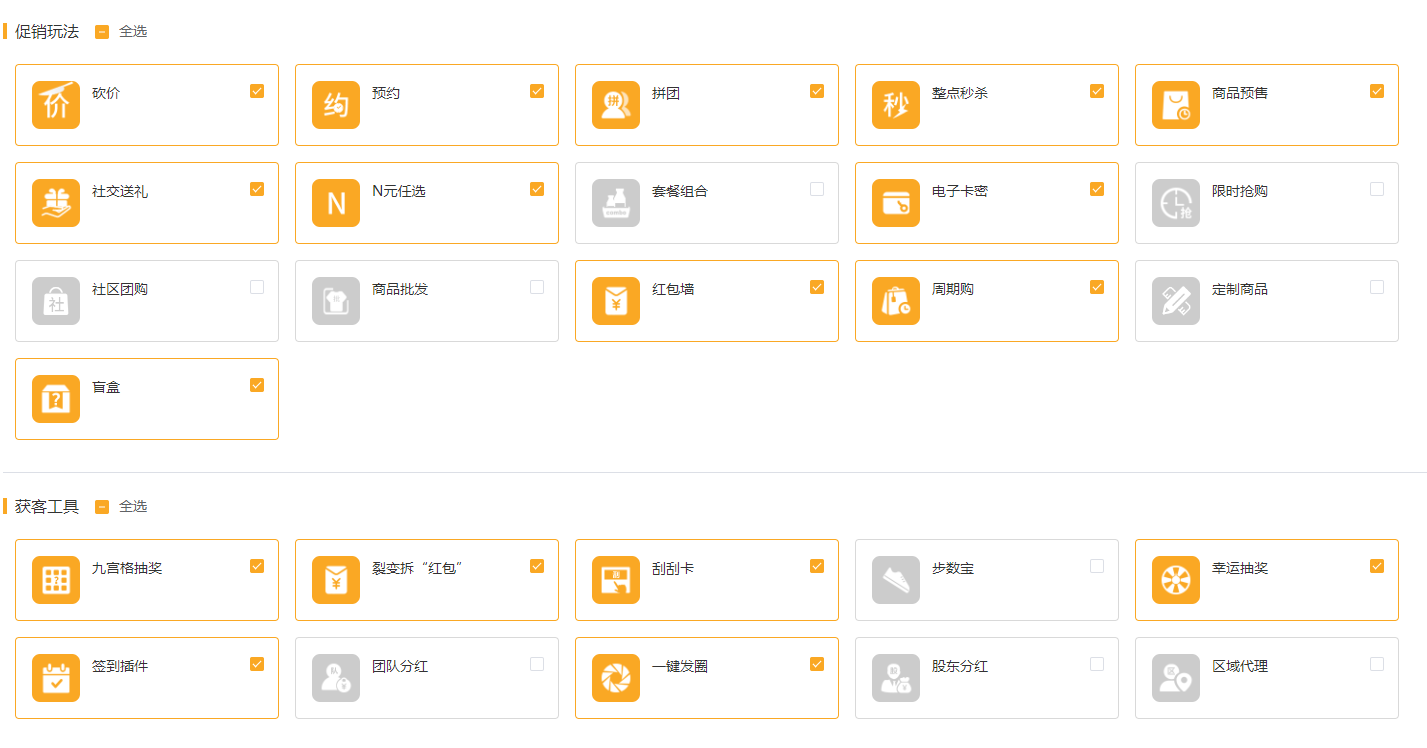Click the 签到插件 calendar icon

[x=56, y=678]
